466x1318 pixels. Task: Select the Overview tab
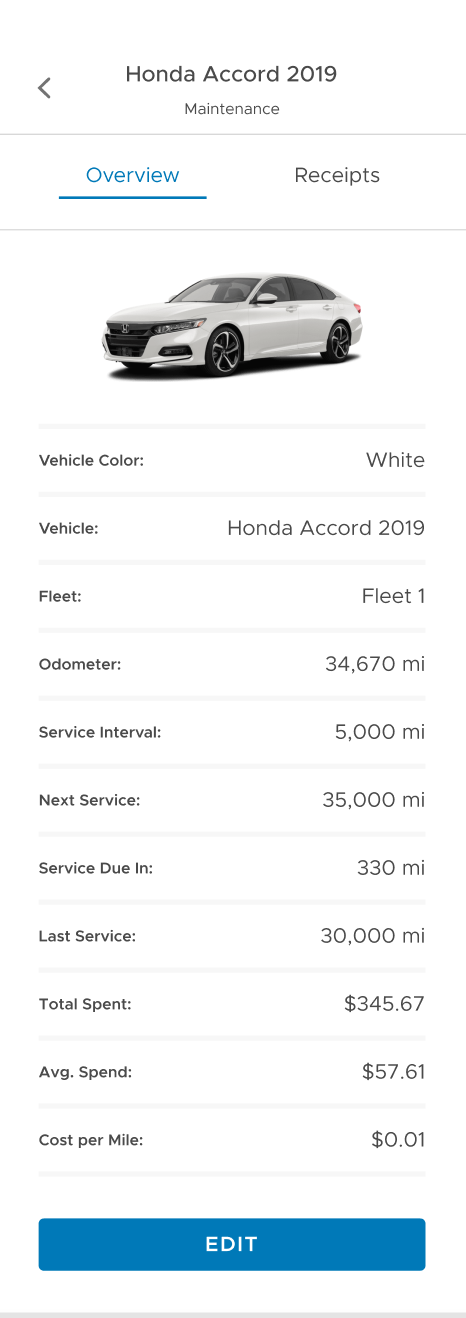pyautogui.click(x=132, y=176)
